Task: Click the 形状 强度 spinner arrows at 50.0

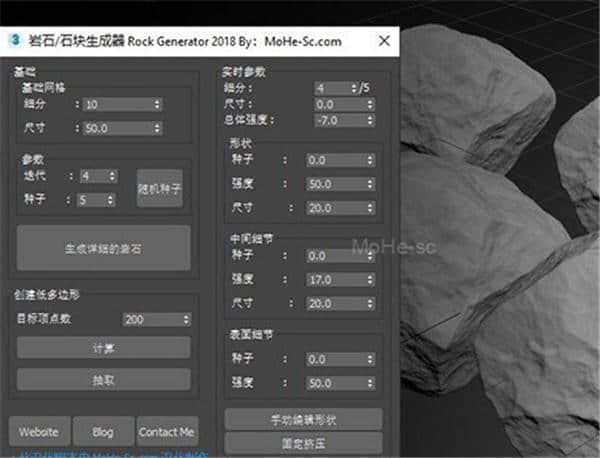Action: [371, 185]
